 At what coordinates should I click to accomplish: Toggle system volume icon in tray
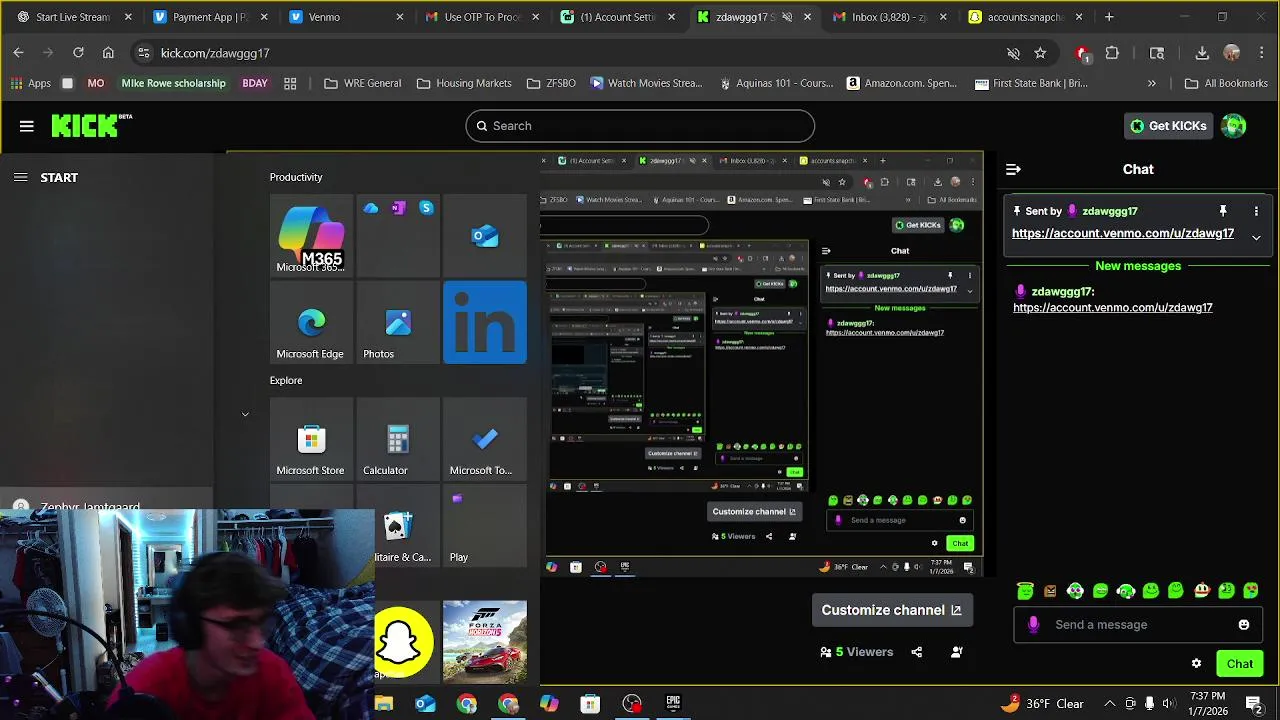1169,704
